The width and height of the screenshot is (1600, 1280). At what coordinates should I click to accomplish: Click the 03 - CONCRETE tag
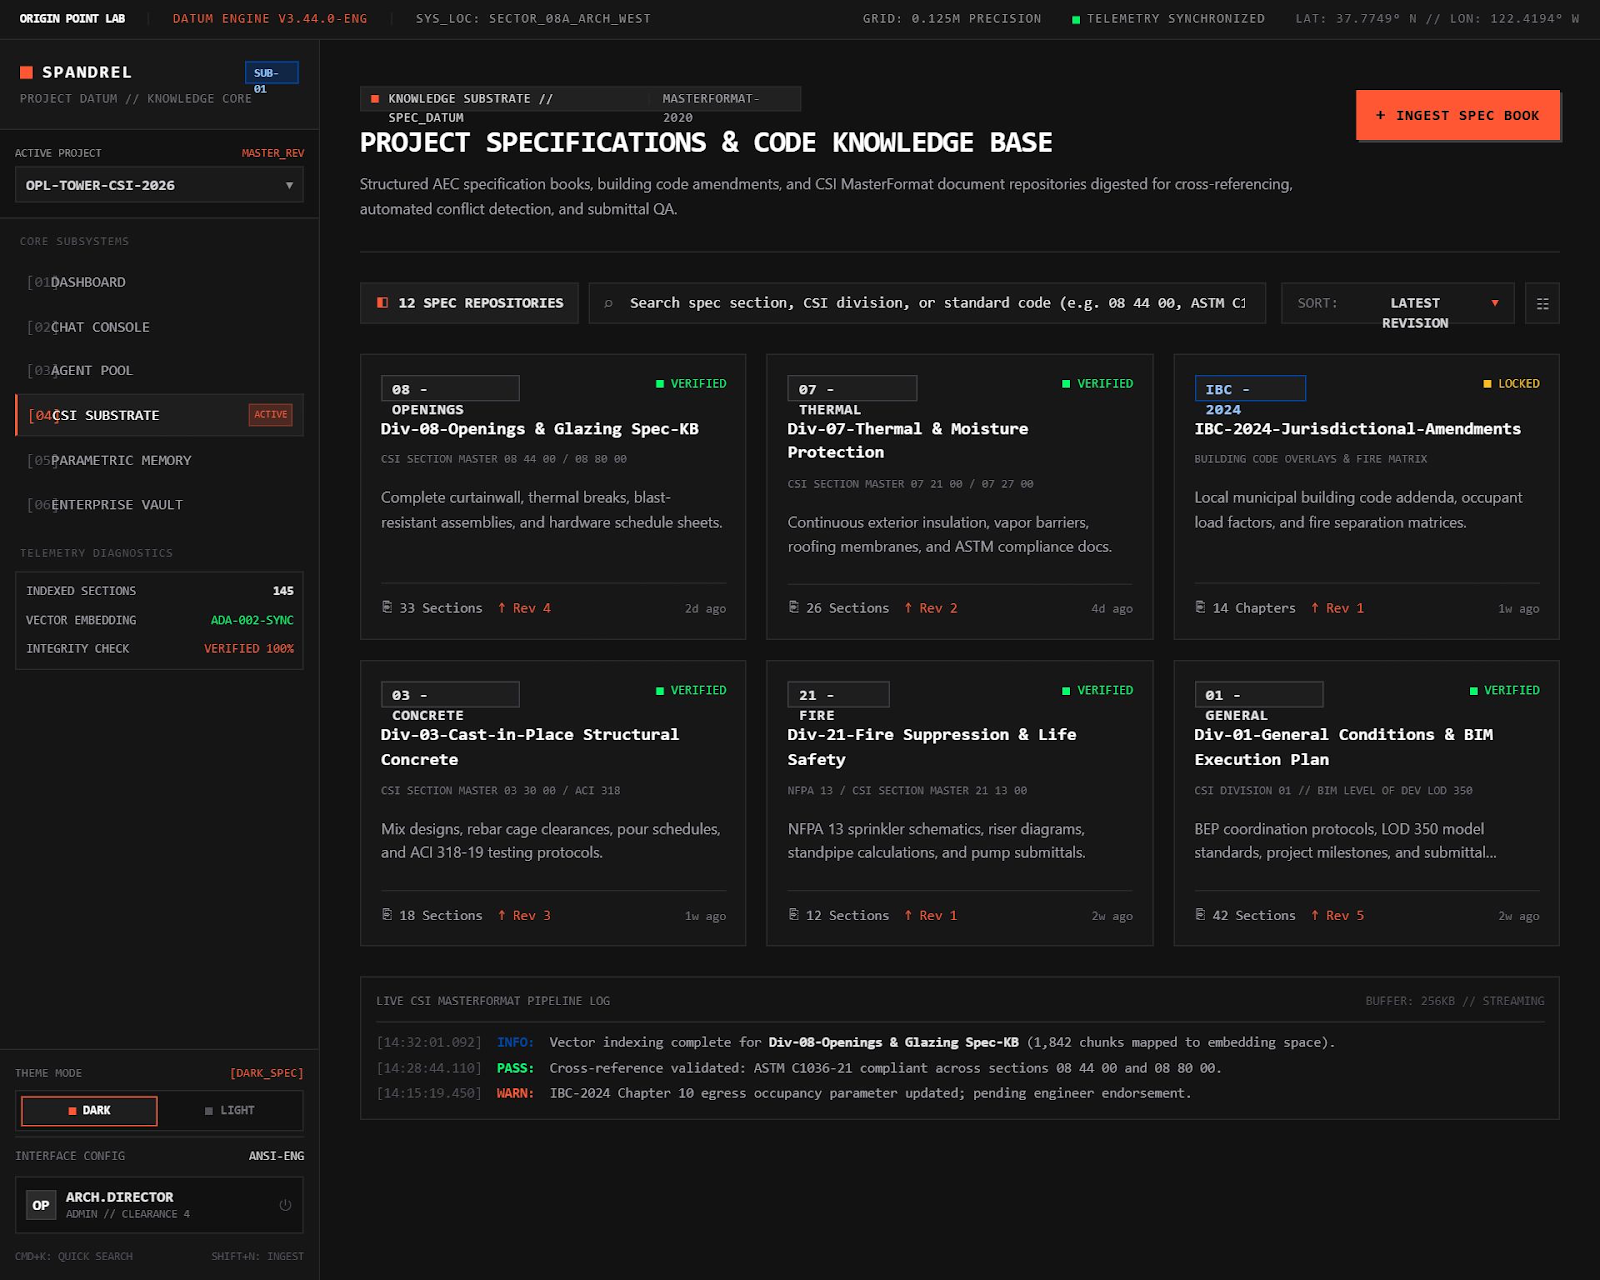click(x=450, y=694)
